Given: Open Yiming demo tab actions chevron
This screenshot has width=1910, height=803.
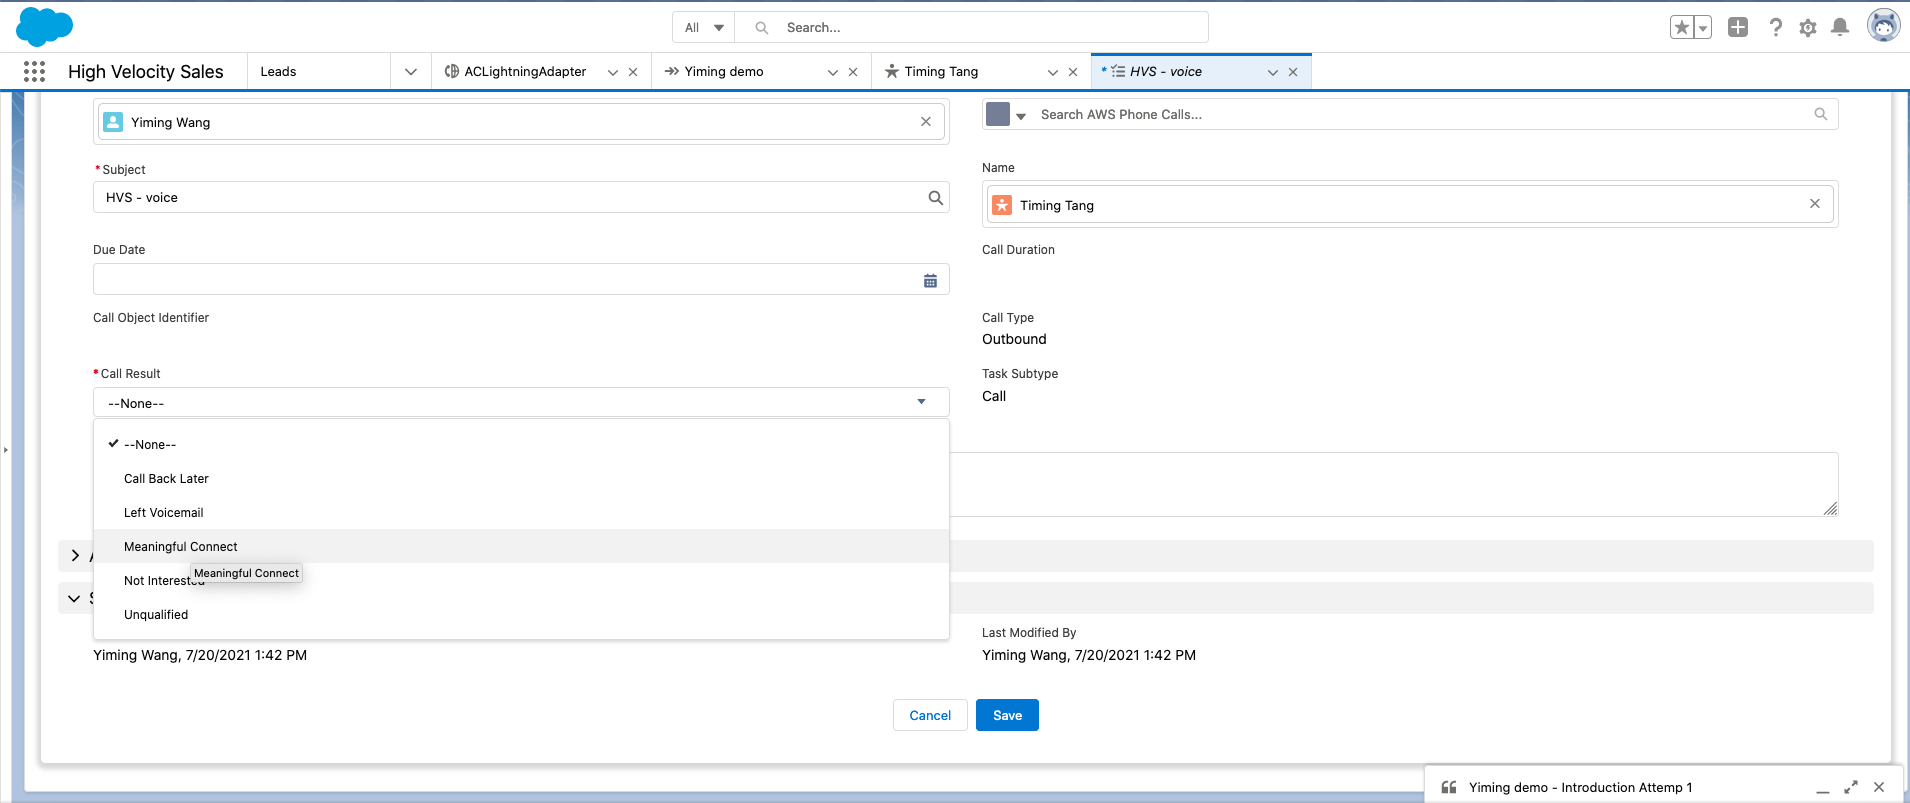Looking at the screenshot, I should point(833,72).
